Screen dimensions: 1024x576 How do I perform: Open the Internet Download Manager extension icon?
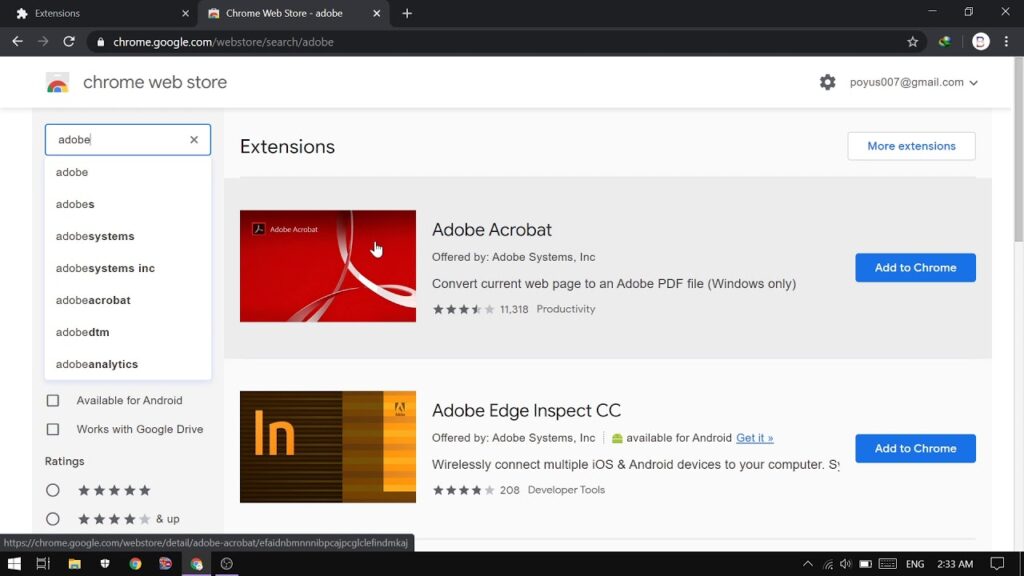point(944,42)
